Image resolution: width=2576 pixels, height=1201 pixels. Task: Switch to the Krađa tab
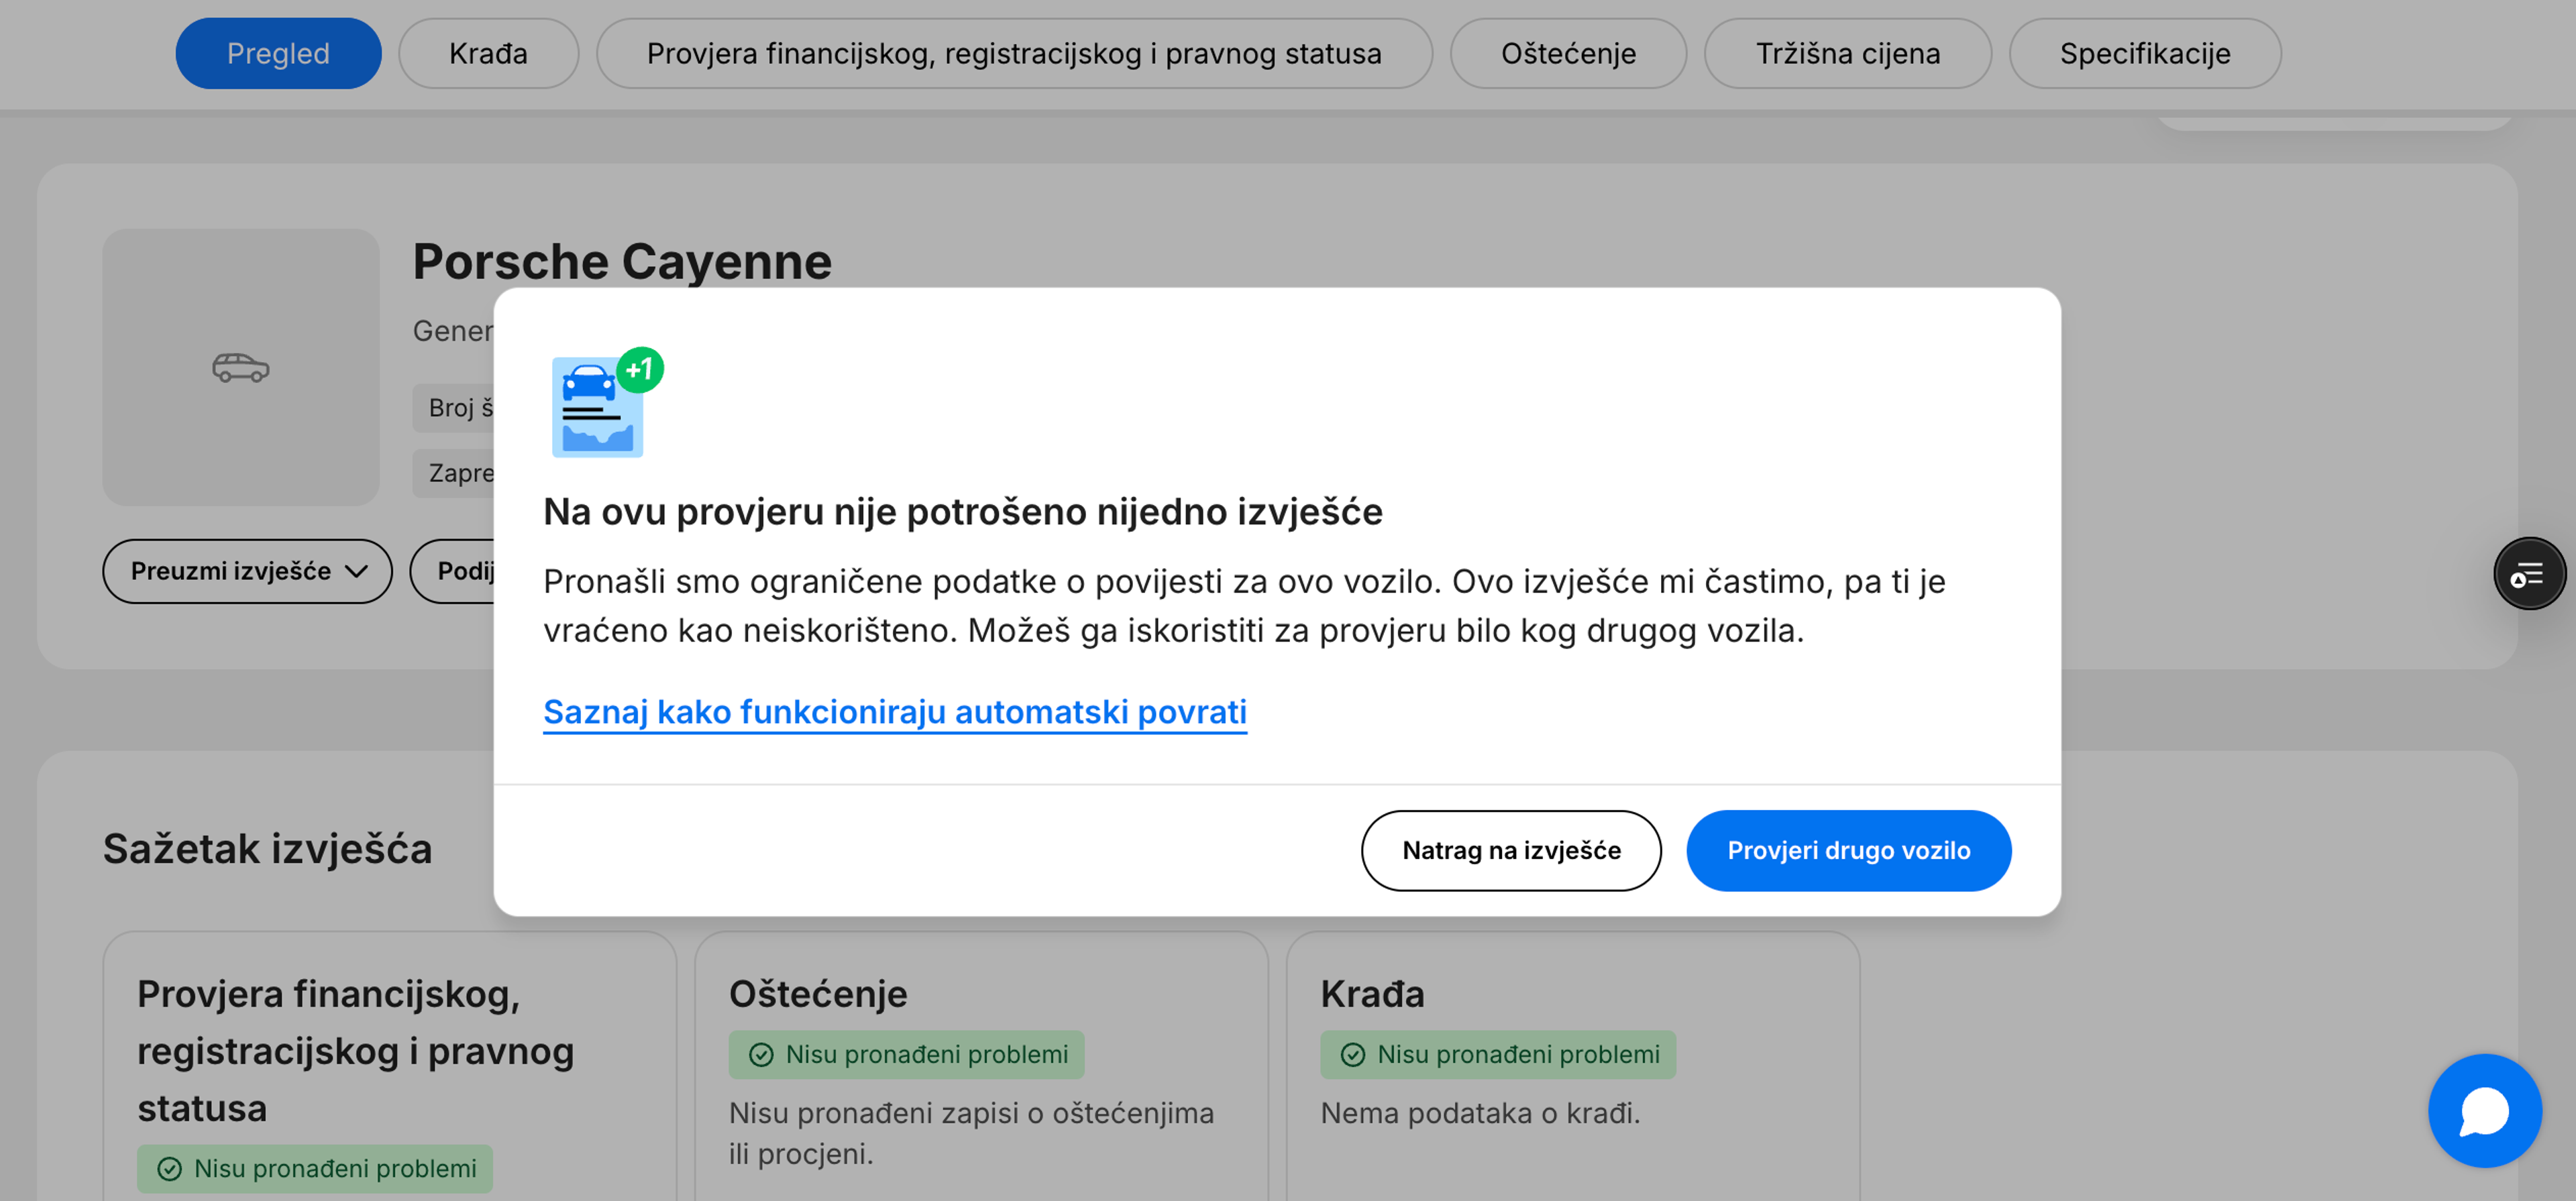[x=488, y=53]
